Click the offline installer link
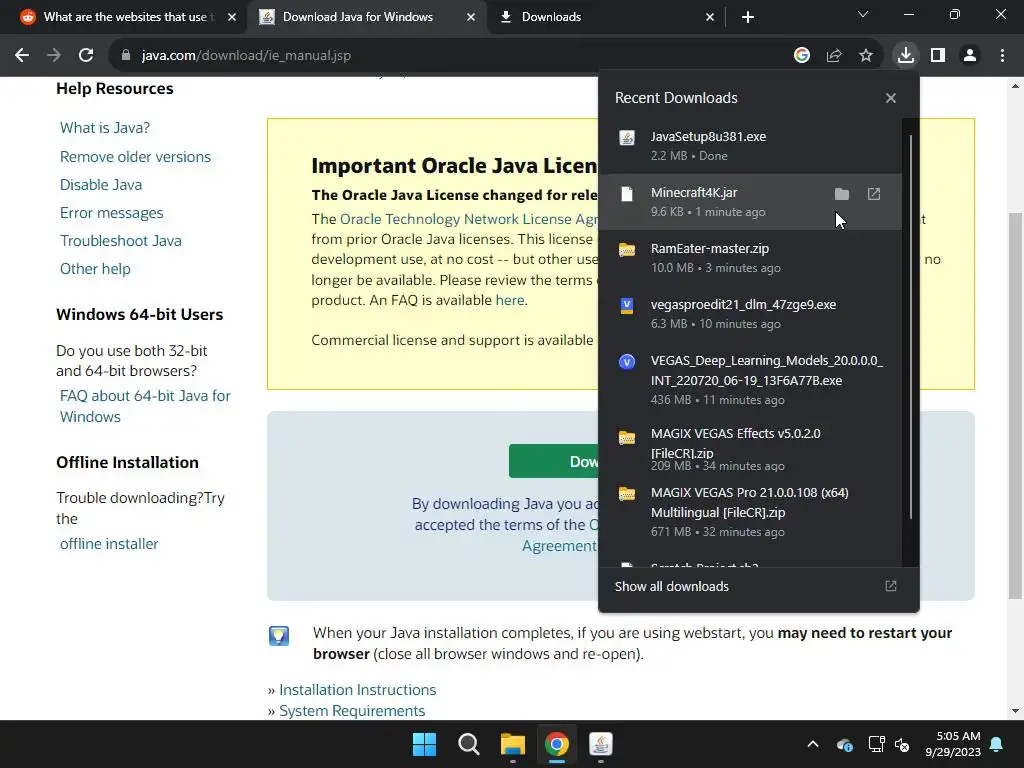 [x=109, y=544]
